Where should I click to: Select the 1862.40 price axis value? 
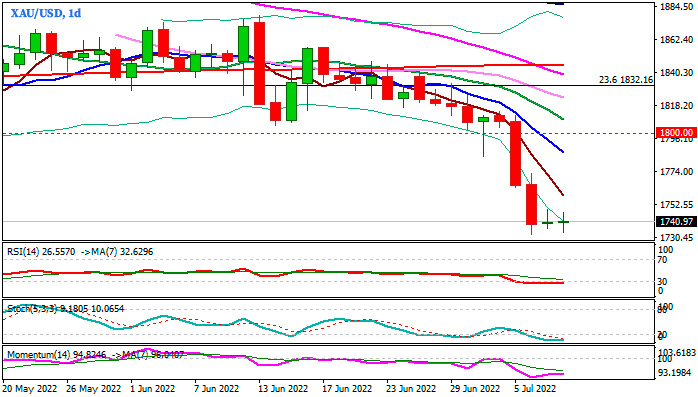pos(676,40)
